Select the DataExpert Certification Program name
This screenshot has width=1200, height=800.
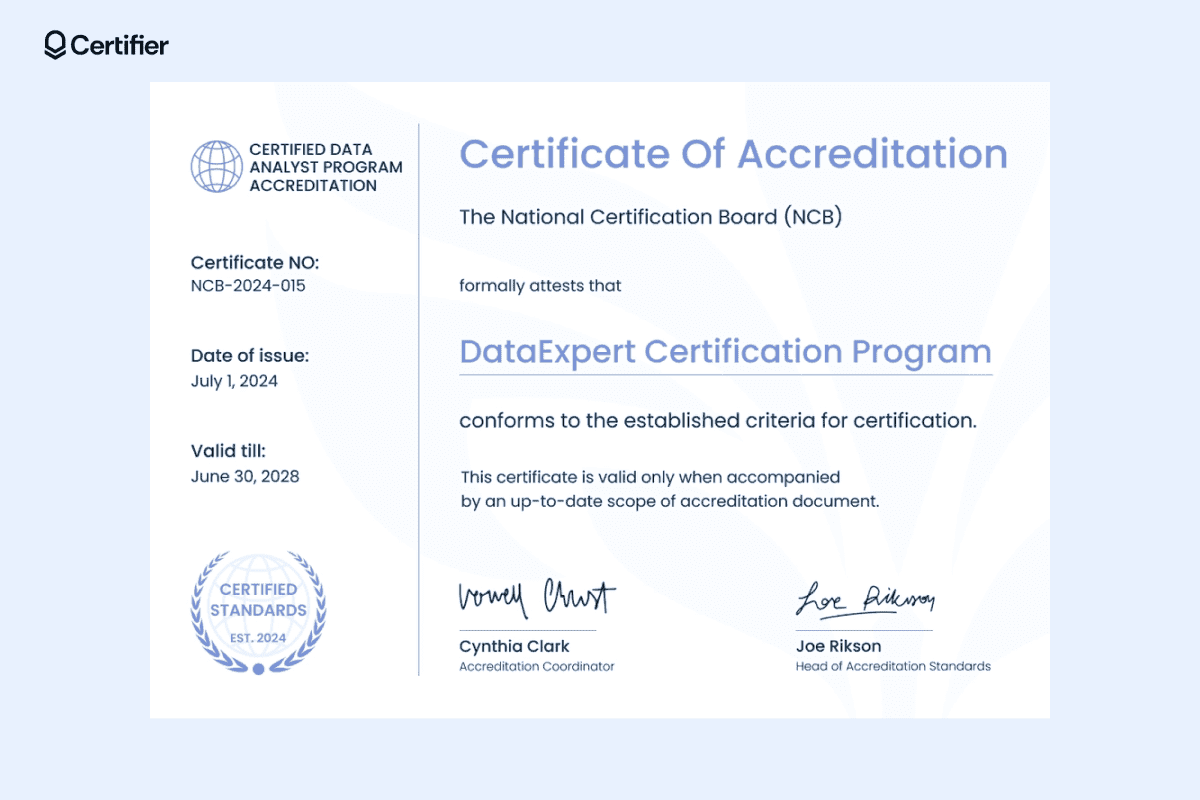click(725, 352)
